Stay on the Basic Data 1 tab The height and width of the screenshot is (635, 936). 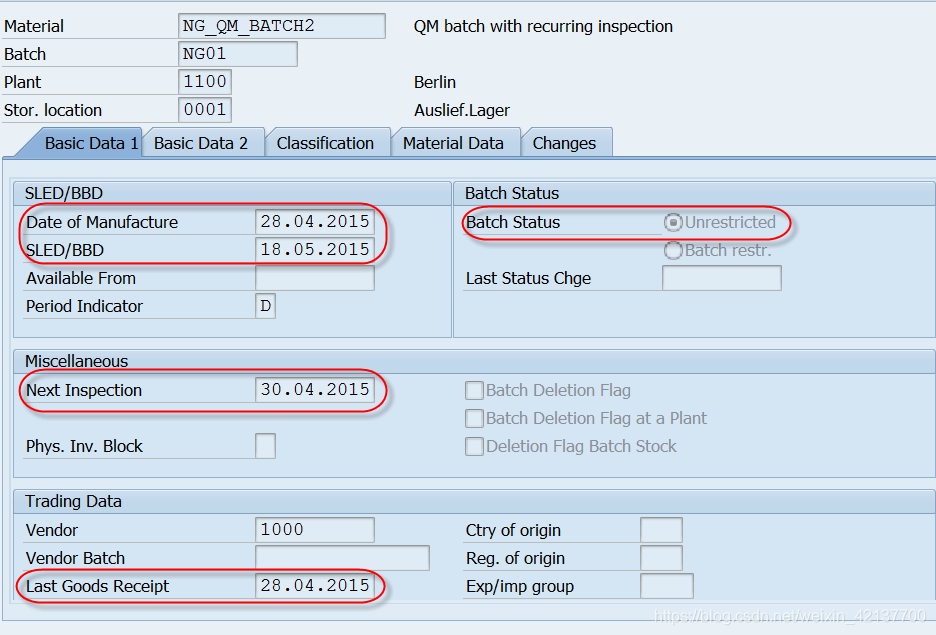click(x=91, y=142)
